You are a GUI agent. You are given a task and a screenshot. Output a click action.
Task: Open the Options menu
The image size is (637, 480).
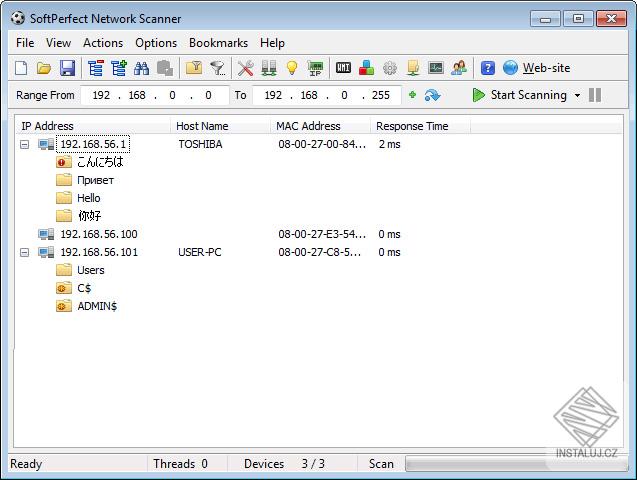(x=156, y=43)
